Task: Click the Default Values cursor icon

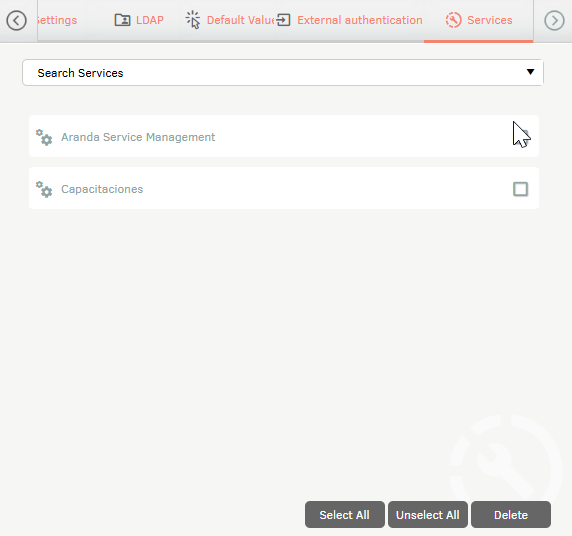Action: pyautogui.click(x=193, y=20)
